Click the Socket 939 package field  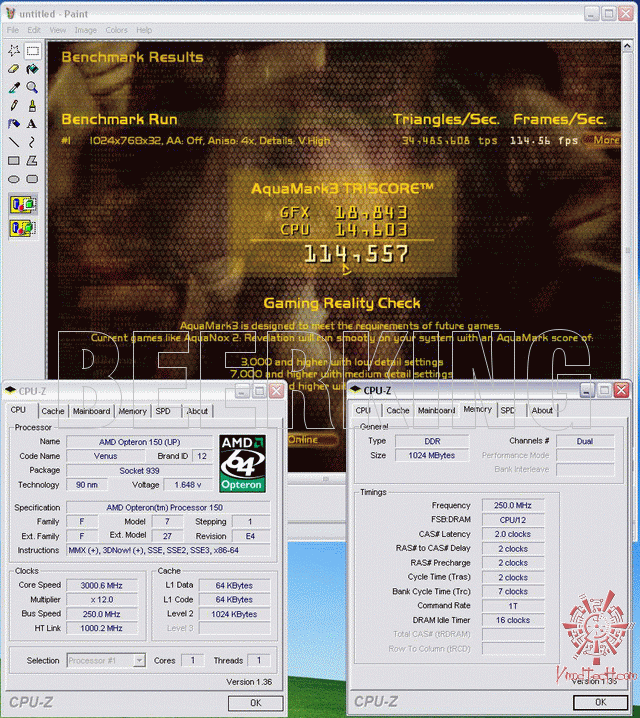click(140, 471)
